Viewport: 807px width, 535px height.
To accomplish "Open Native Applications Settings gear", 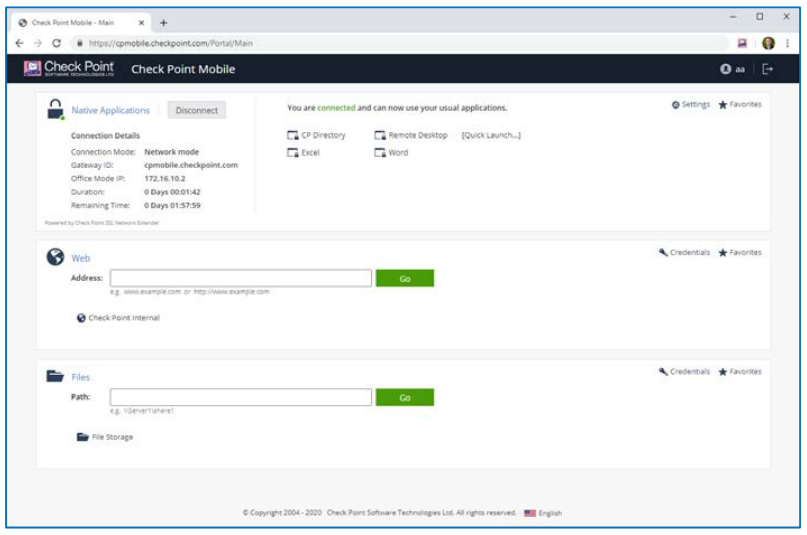I will [690, 104].
